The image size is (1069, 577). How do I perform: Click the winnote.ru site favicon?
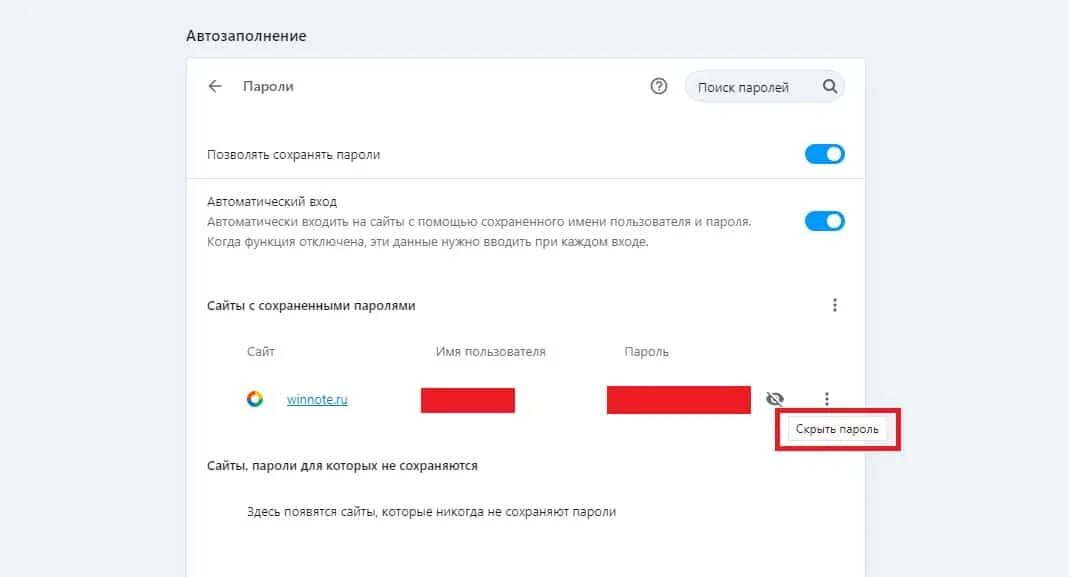(255, 399)
